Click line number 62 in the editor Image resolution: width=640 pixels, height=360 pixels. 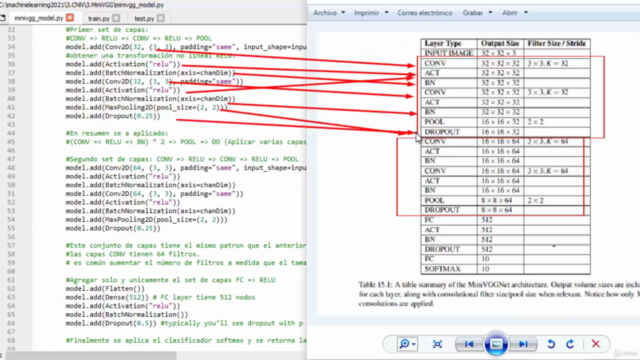[x=11, y=289]
